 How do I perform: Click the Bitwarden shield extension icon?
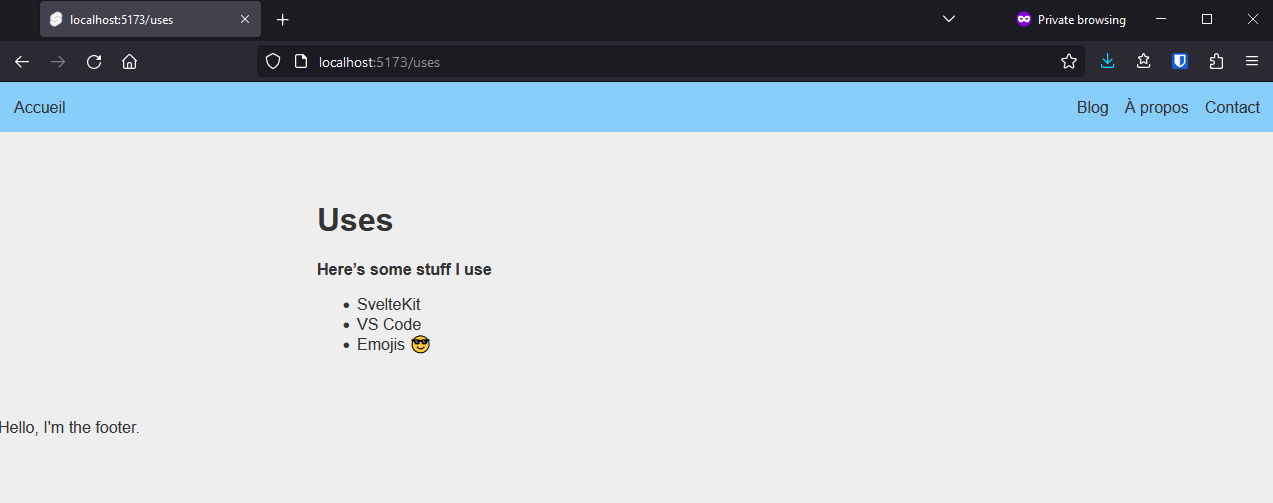click(1180, 62)
